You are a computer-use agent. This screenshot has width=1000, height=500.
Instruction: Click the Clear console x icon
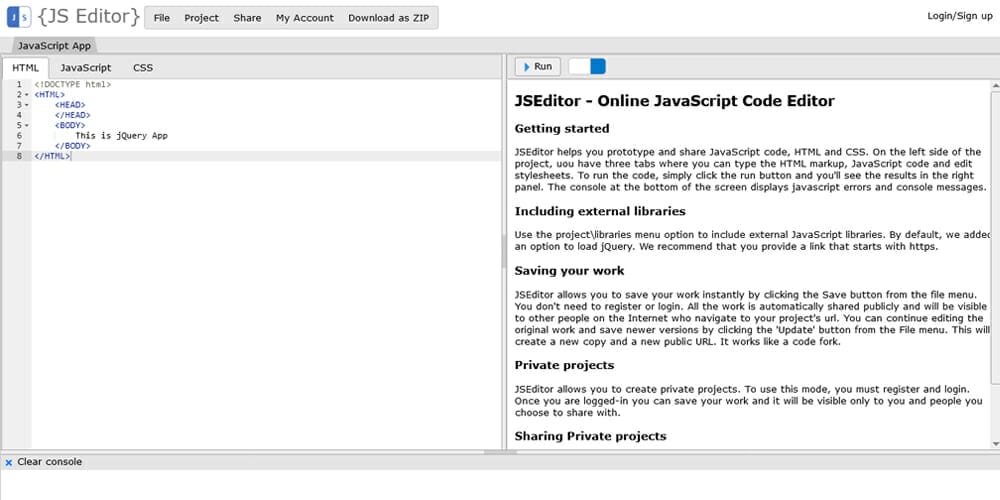(x=9, y=462)
